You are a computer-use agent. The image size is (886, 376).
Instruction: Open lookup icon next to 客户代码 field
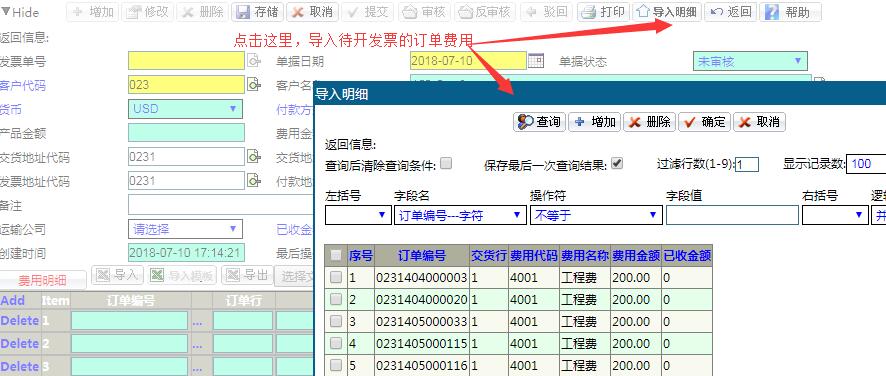254,85
